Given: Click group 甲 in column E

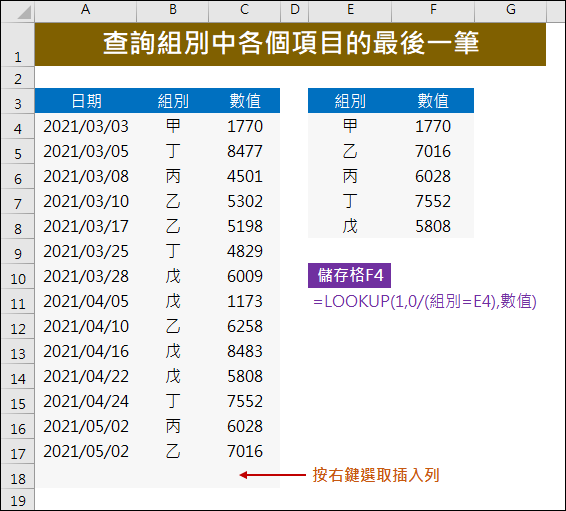Looking at the screenshot, I should 350,126.
